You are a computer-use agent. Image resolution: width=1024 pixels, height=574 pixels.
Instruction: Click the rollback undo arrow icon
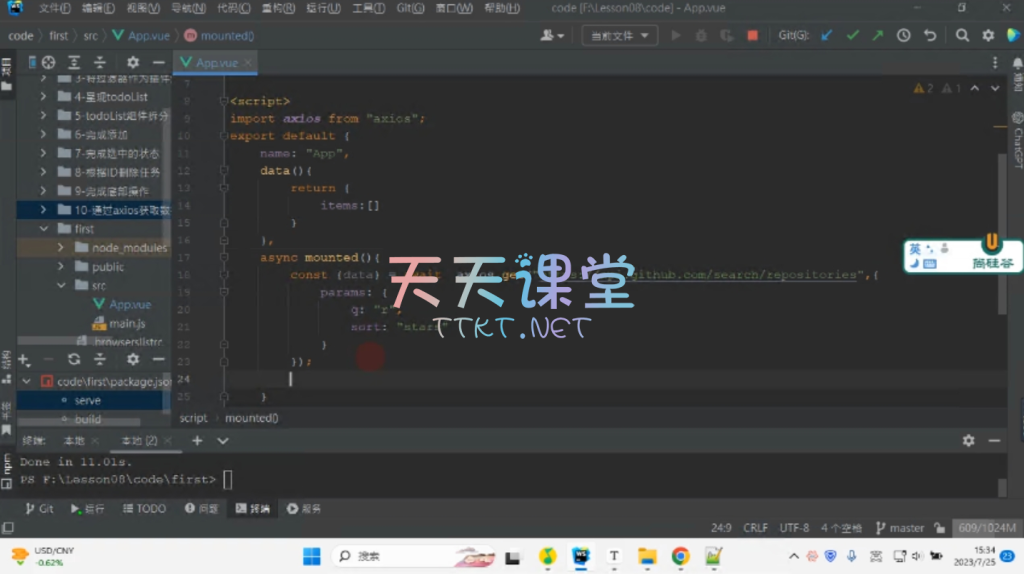tap(930, 35)
